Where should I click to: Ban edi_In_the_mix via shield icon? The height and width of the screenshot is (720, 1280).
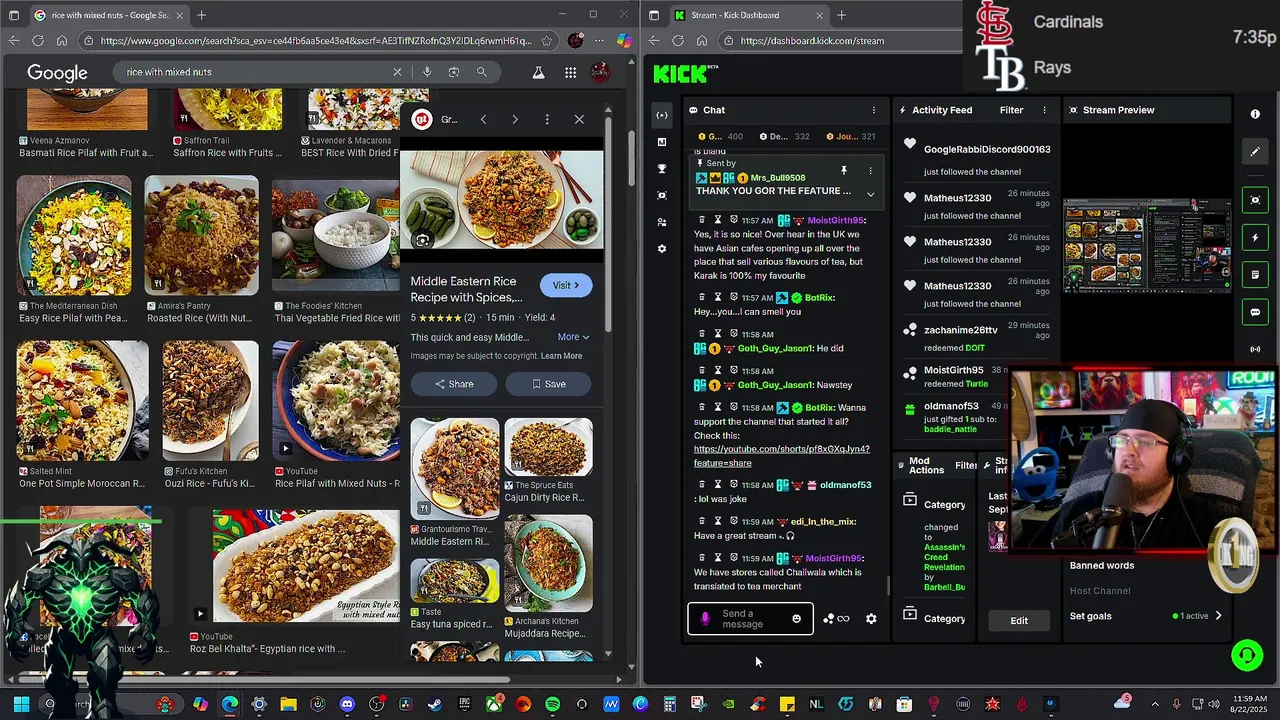coord(733,521)
